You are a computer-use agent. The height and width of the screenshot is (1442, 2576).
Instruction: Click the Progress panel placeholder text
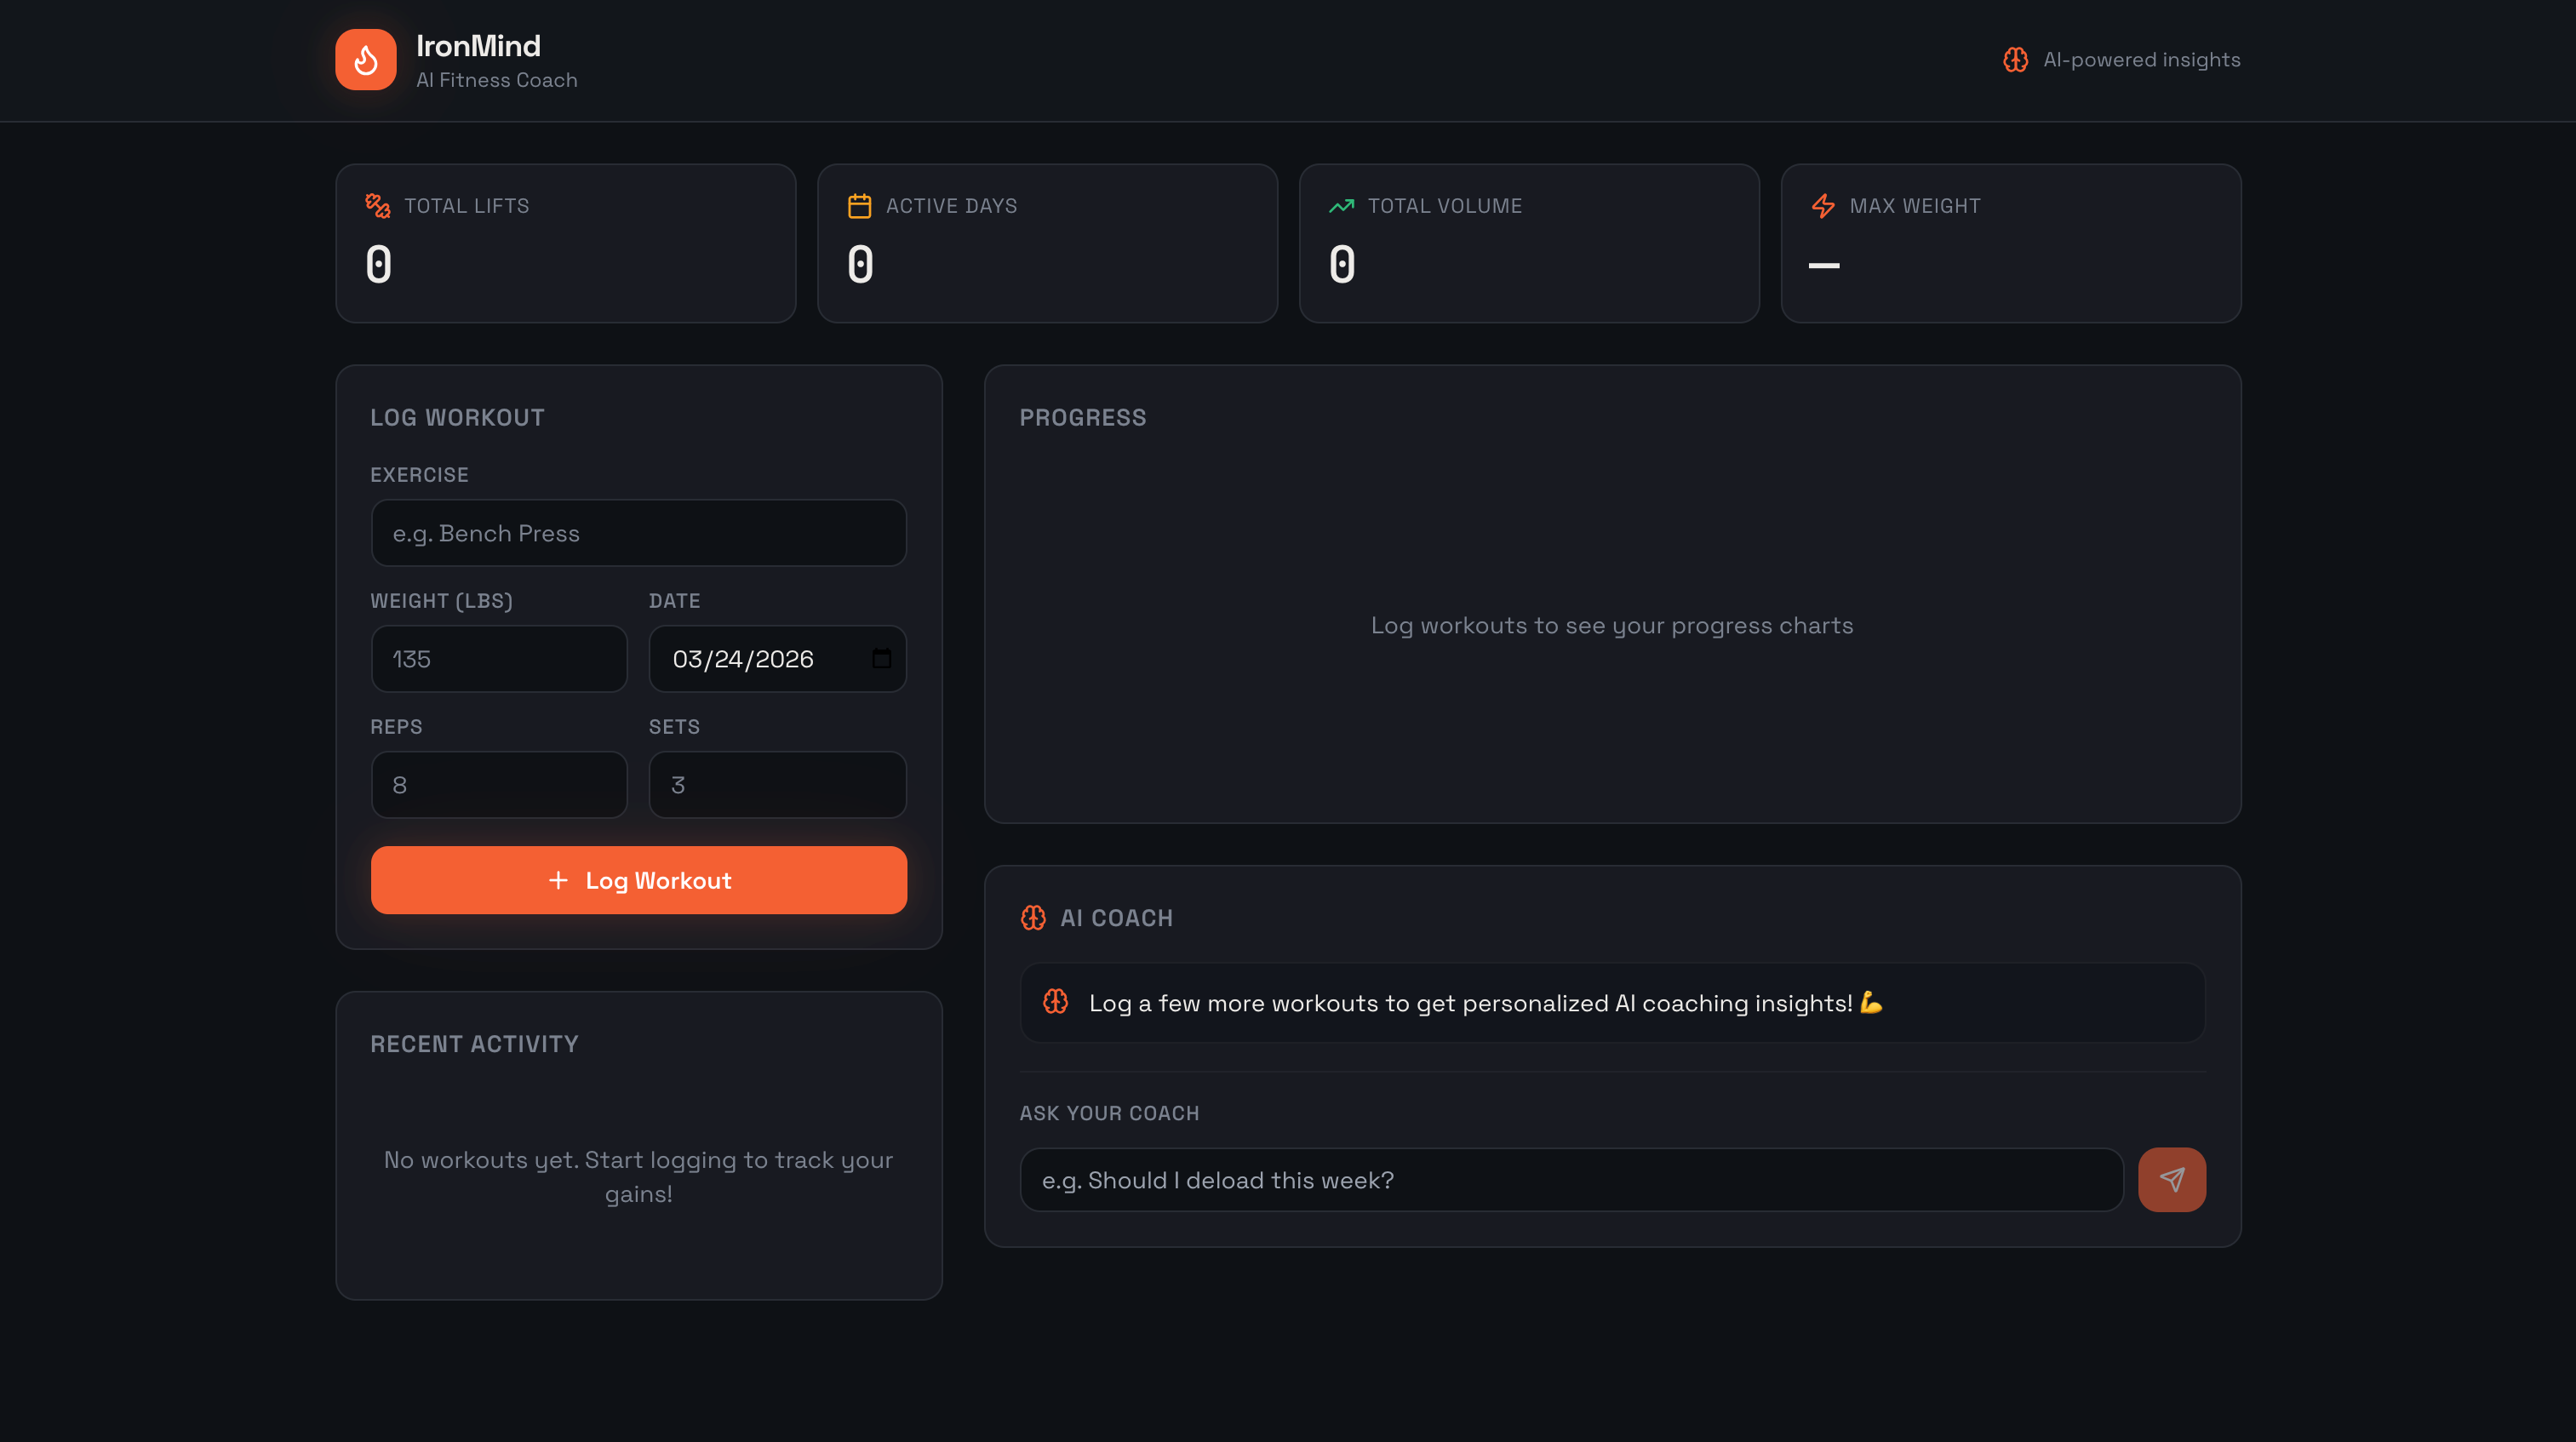tap(1612, 625)
